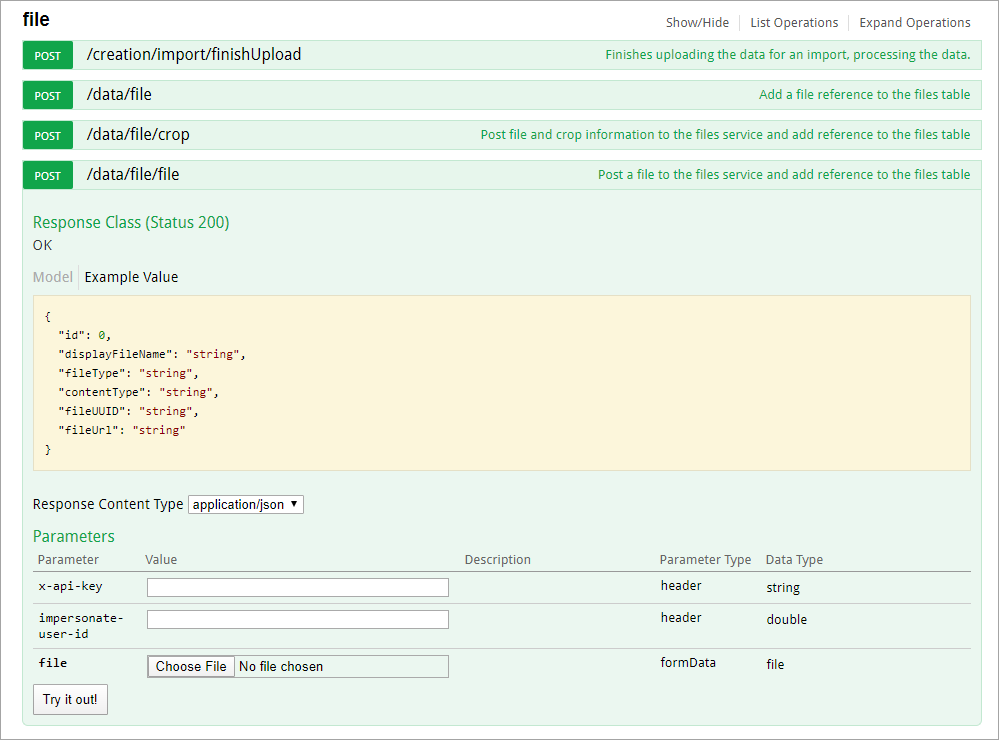Viewport: 999px width, 740px height.
Task: Click the 'file' section heading
Action: pos(36,20)
